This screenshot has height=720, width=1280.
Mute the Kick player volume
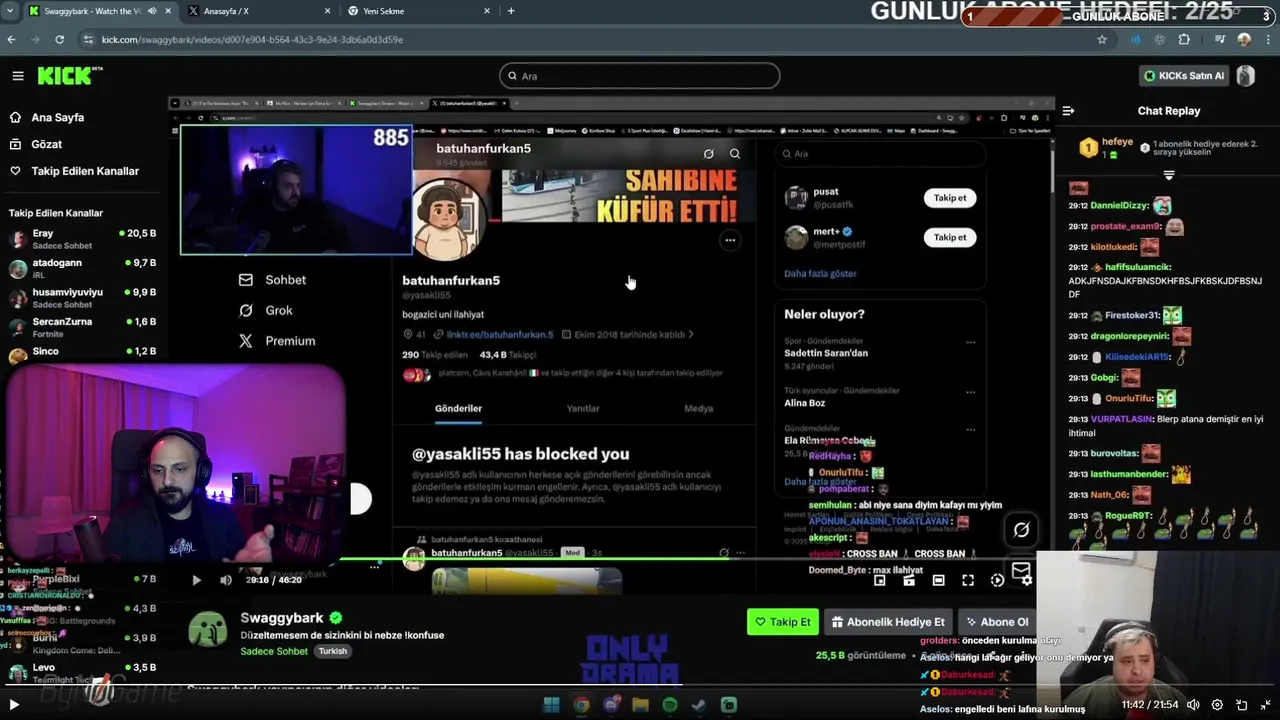coord(226,580)
